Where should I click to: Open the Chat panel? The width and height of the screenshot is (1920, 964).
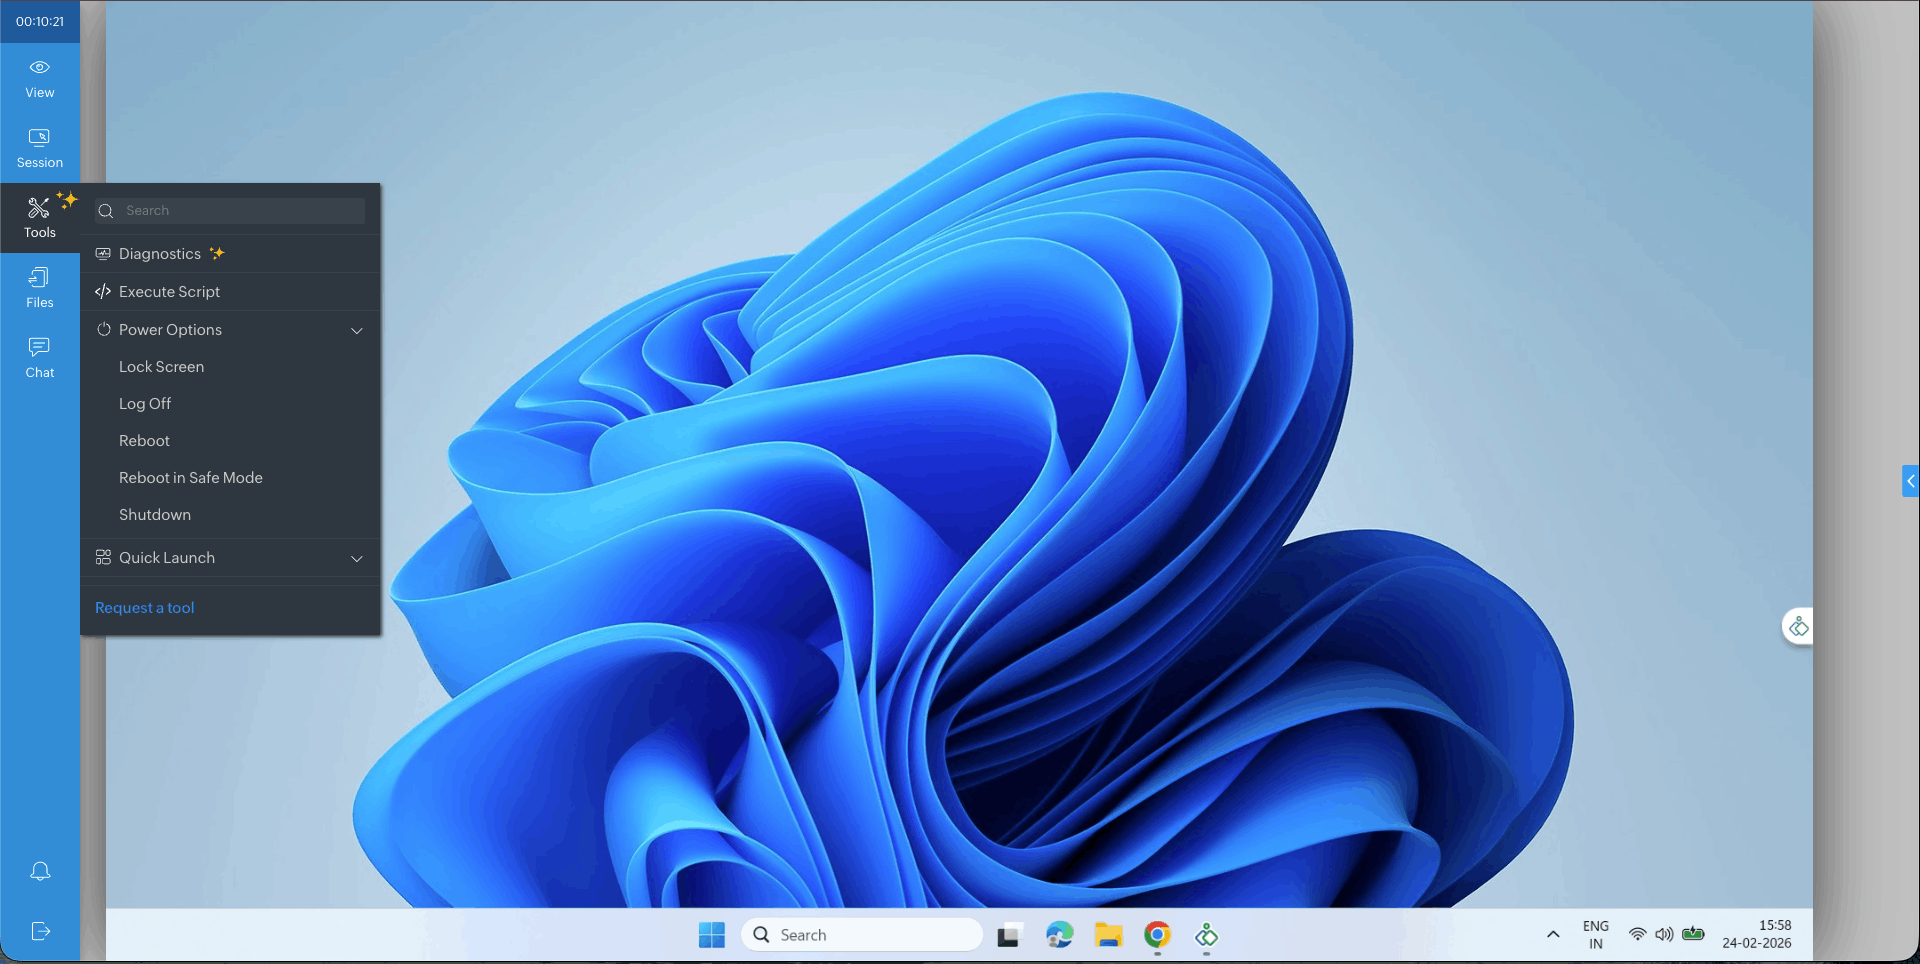(40, 358)
